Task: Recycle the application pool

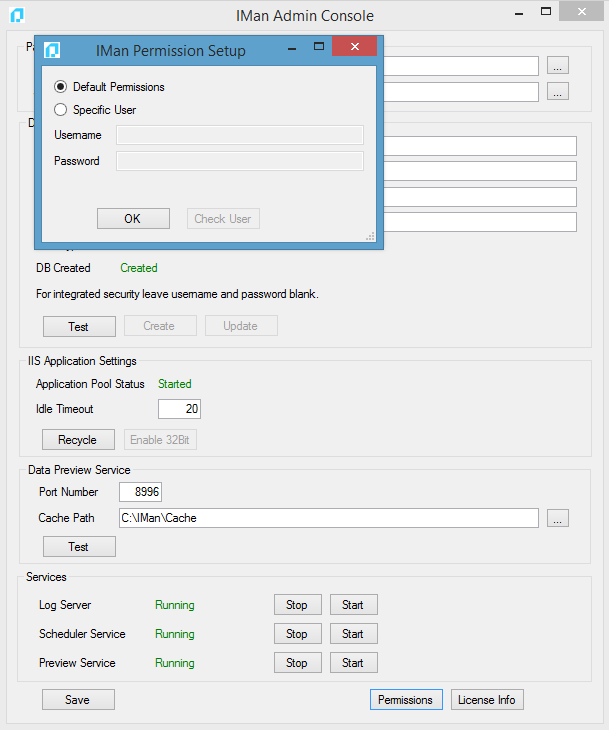Action: pyautogui.click(x=78, y=440)
